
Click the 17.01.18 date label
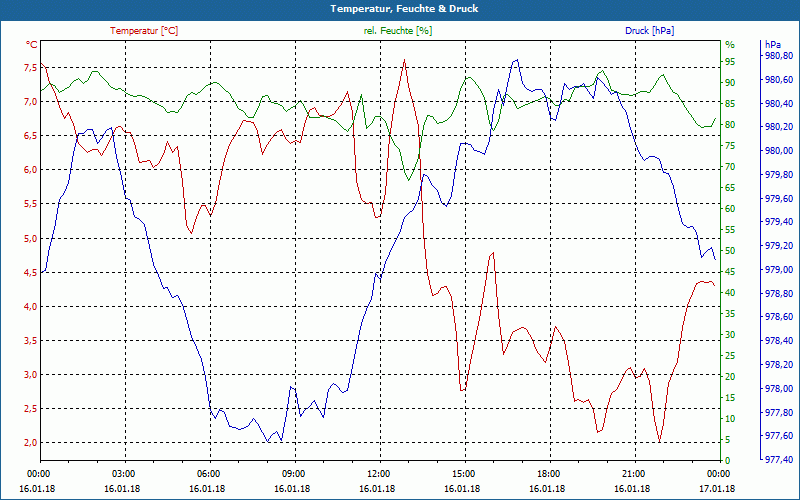(x=717, y=488)
